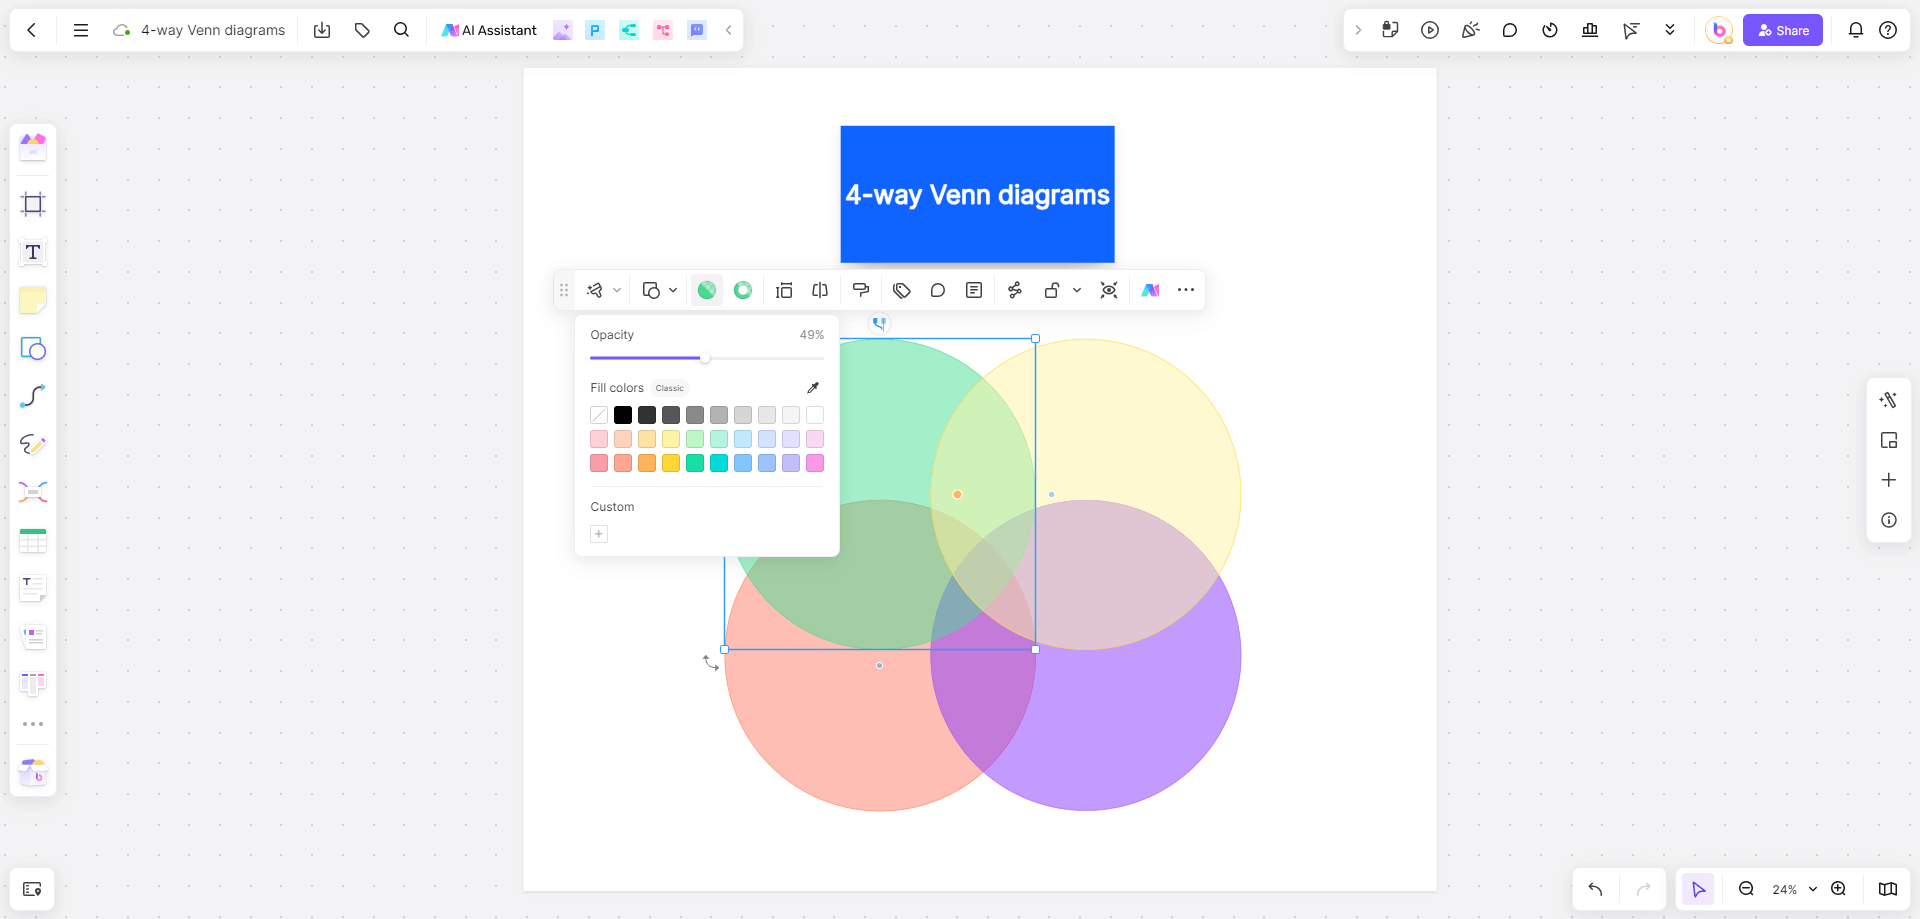The width and height of the screenshot is (1920, 919).
Task: Click the flip horizontally icon
Action: click(x=820, y=290)
